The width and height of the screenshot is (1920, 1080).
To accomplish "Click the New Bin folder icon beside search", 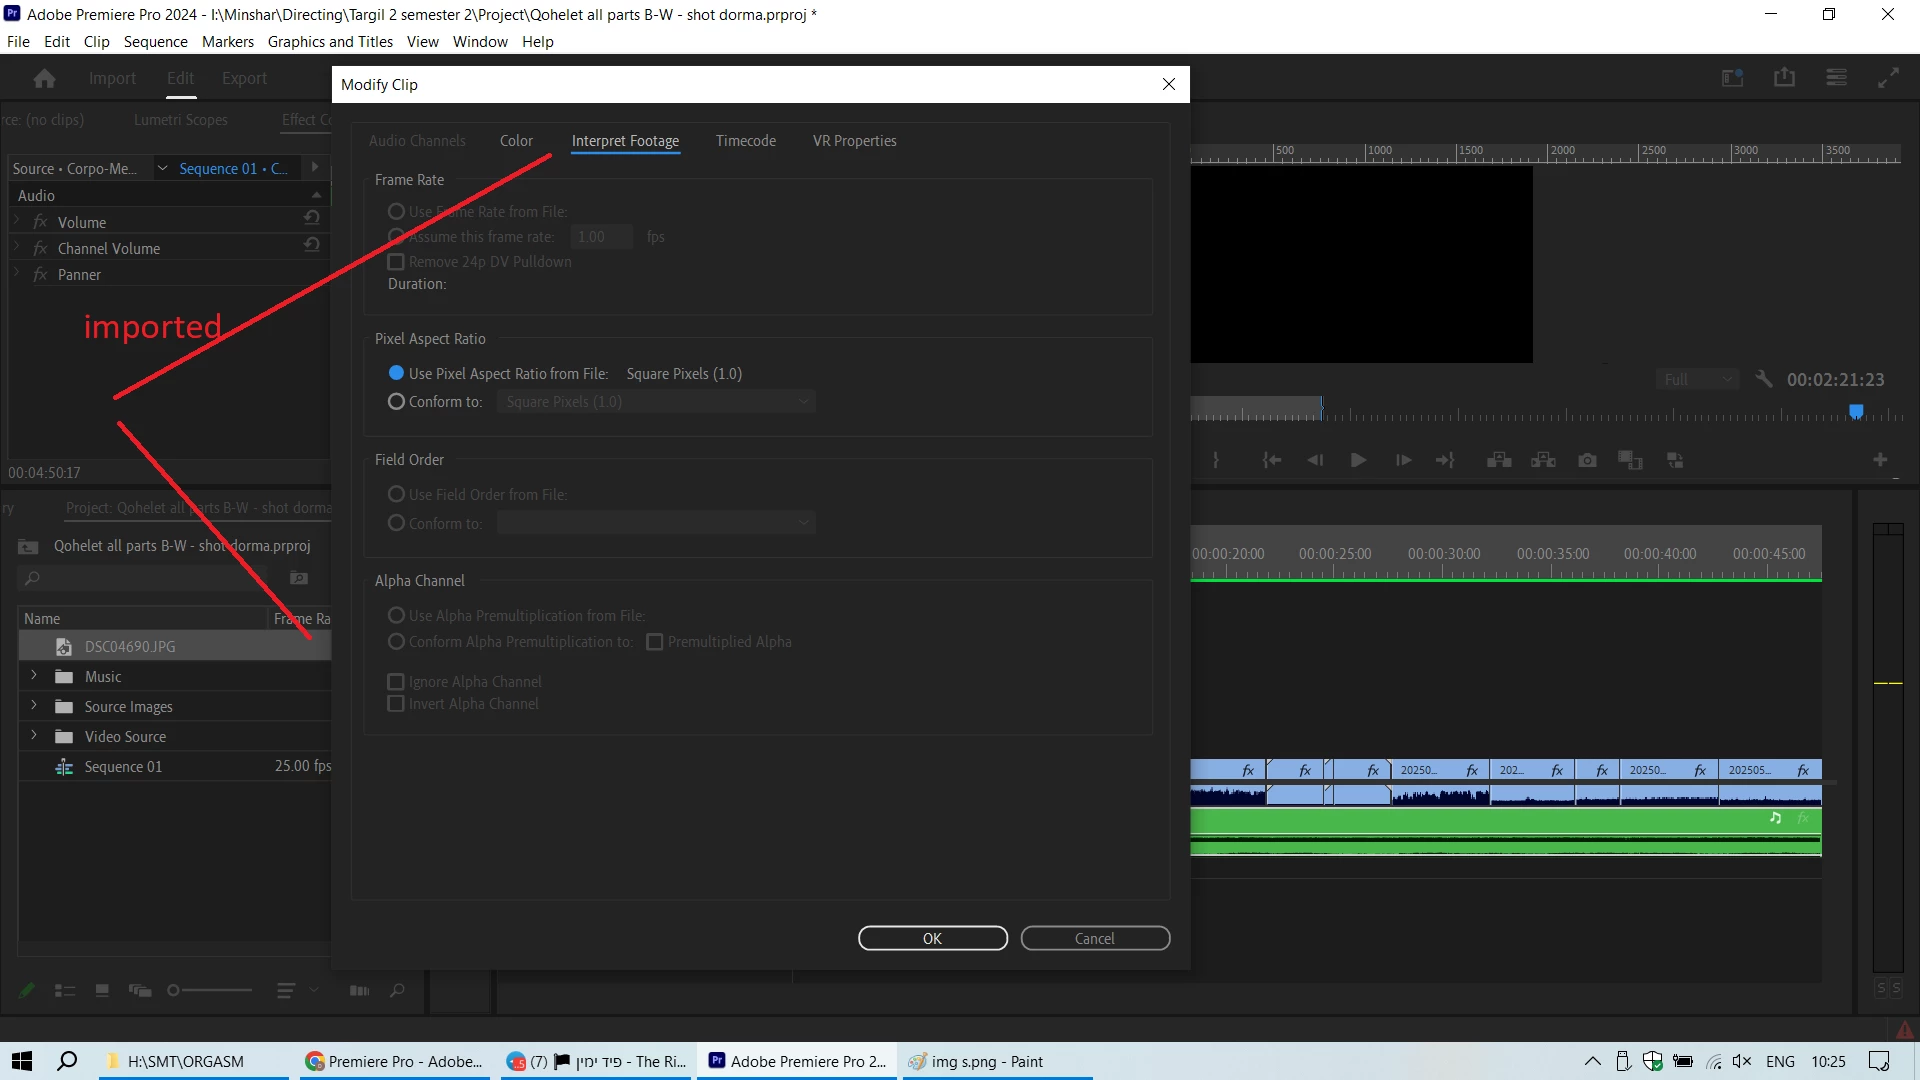I will (298, 578).
